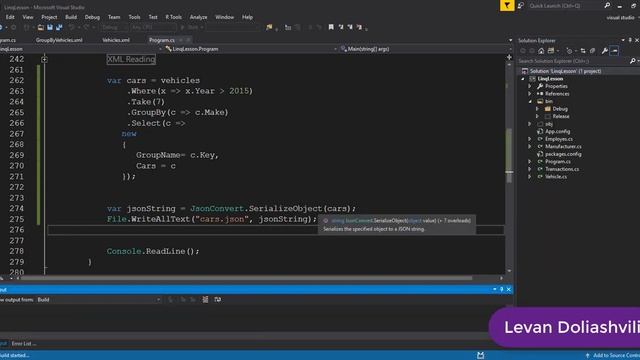Open the Edit menu
640x360 pixels.
(x=10, y=17)
